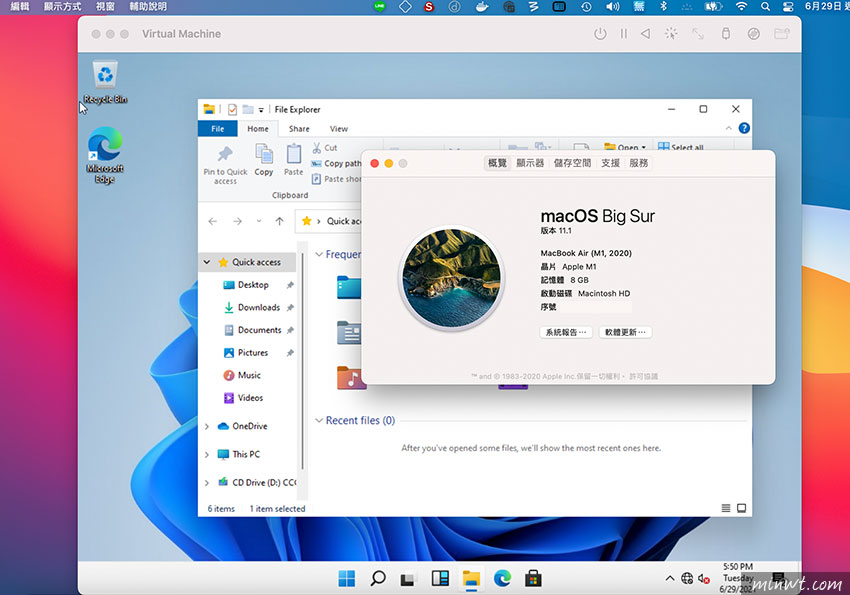Go forward in File Explorer navigation
Screen dimensions: 850x595
[237, 221]
